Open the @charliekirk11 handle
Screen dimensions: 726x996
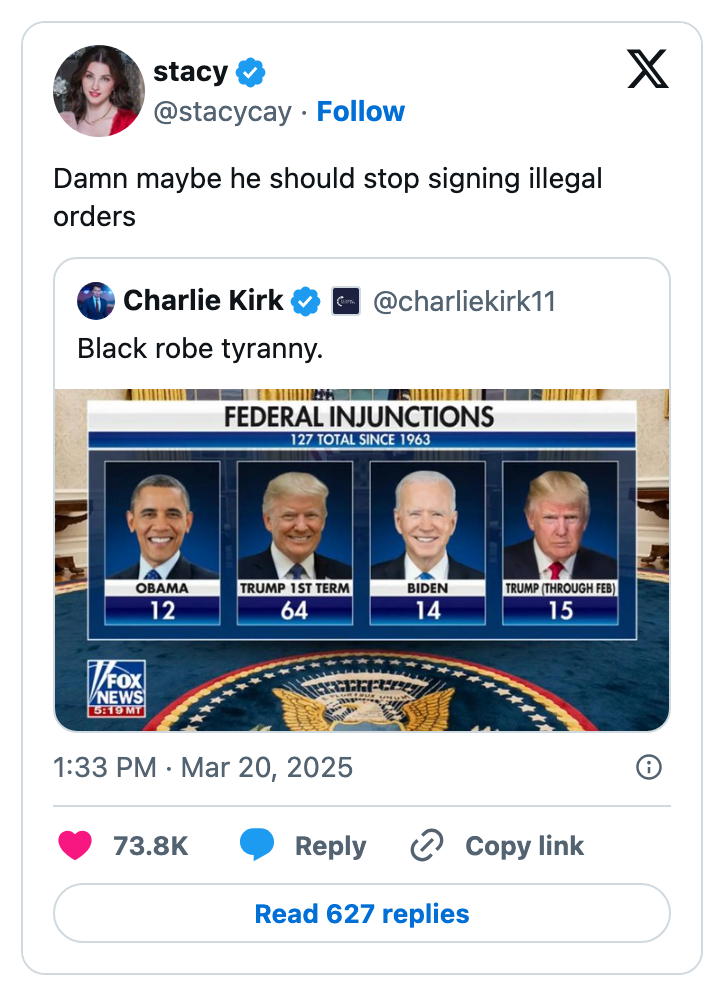[464, 301]
